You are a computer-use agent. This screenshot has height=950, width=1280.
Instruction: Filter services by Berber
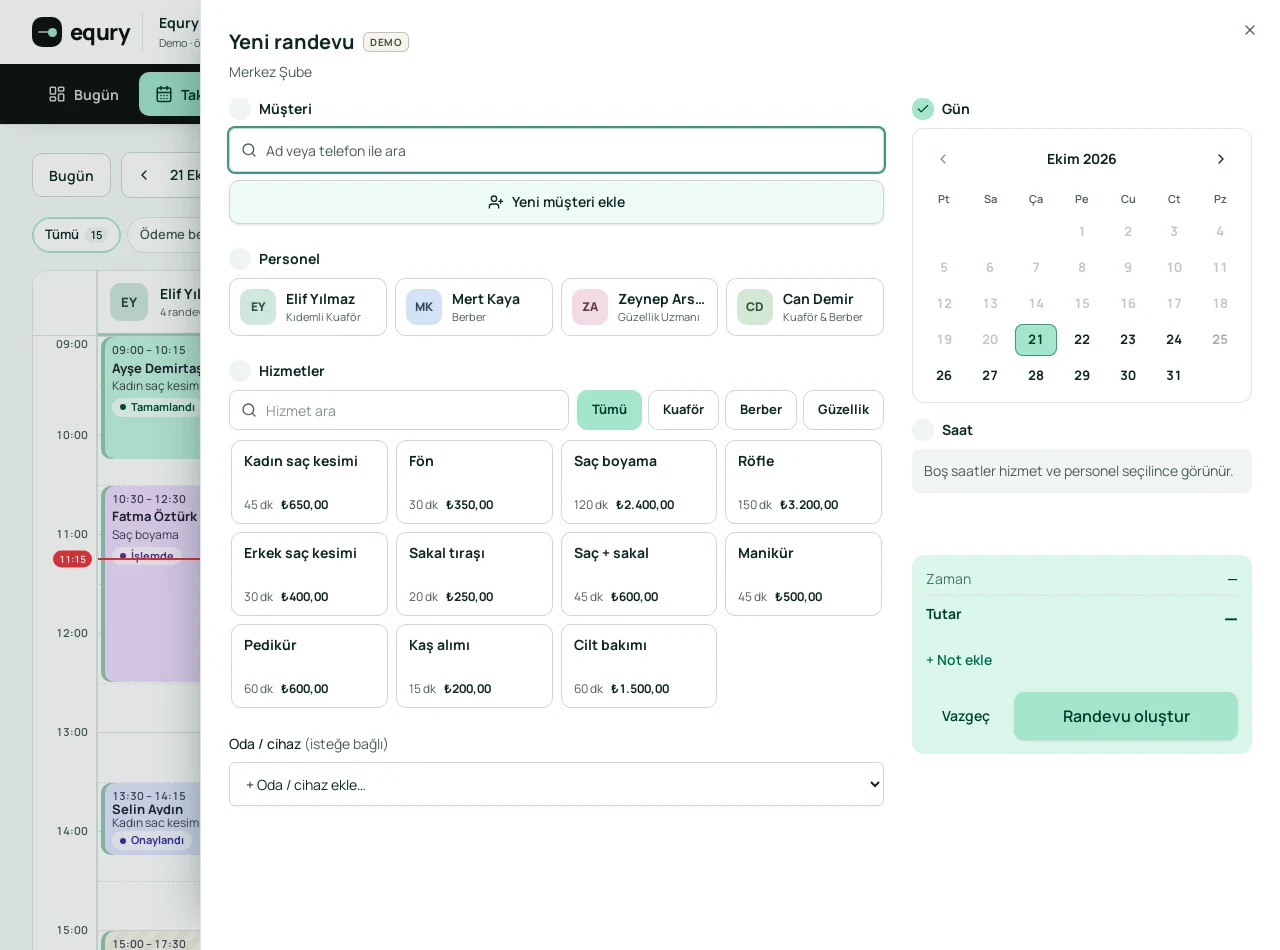pos(761,410)
